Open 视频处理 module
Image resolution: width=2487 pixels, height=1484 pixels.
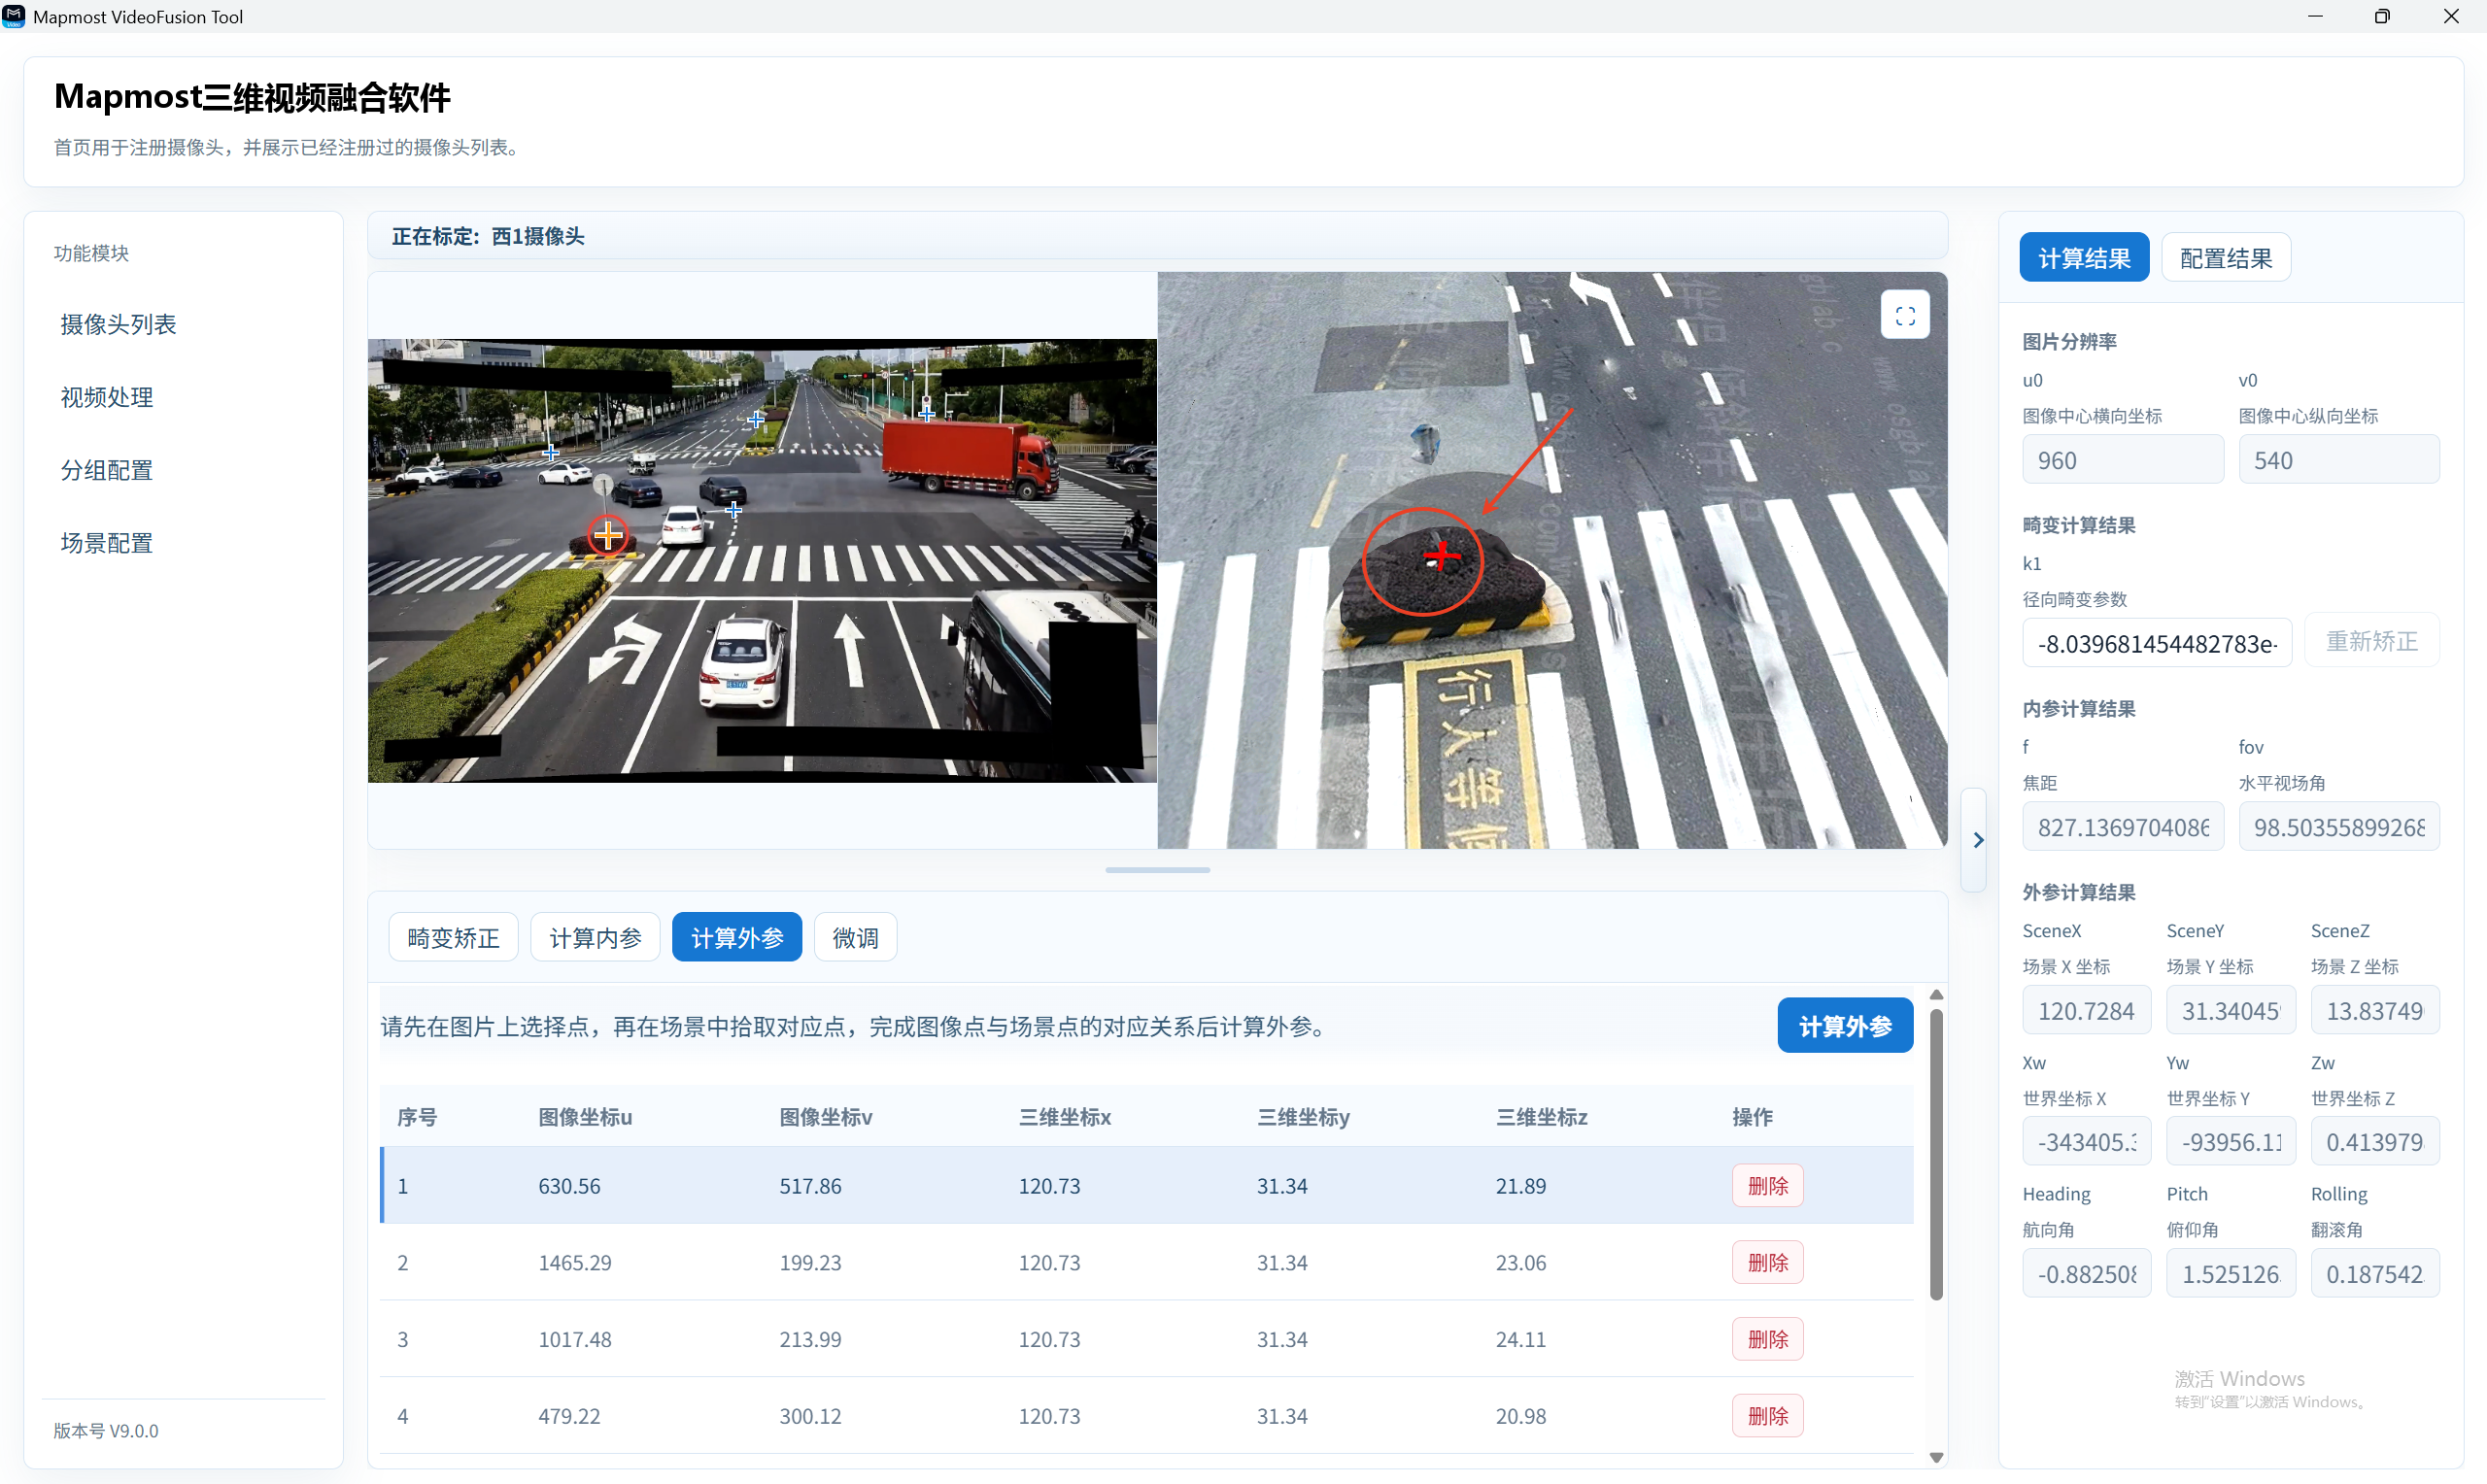tap(107, 397)
